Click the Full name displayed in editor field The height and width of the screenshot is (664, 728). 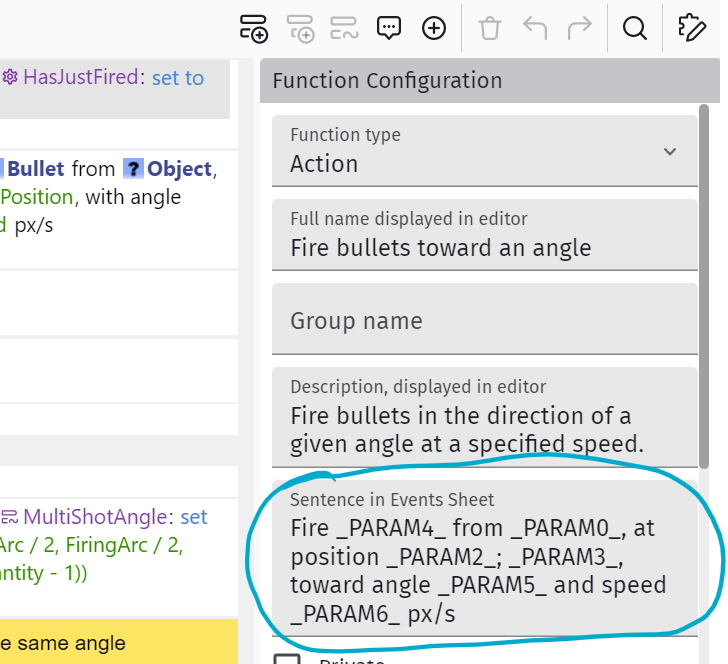(484, 247)
